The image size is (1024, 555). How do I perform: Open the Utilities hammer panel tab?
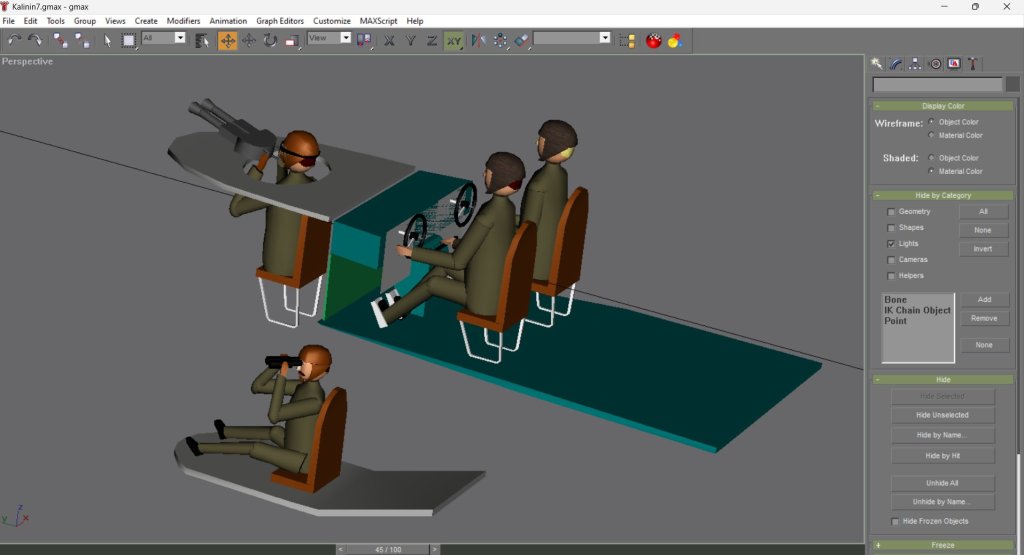point(973,64)
